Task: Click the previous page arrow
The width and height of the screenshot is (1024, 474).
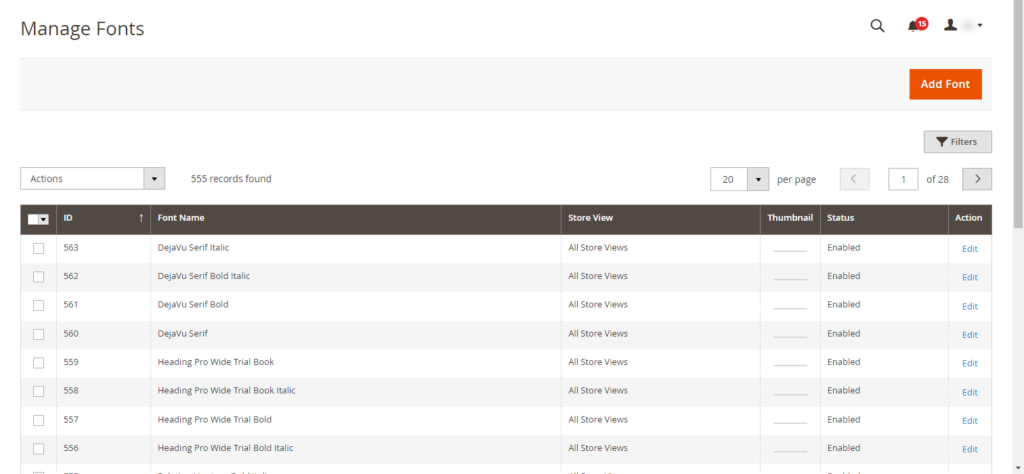Action: (x=854, y=179)
